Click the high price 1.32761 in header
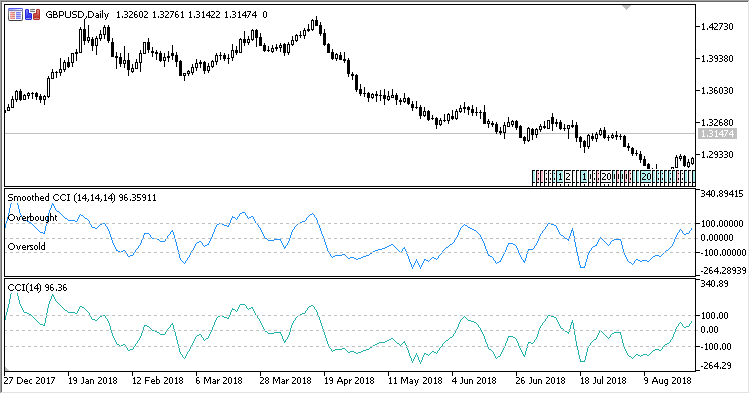Viewport: 750px width, 394px height. (x=168, y=15)
